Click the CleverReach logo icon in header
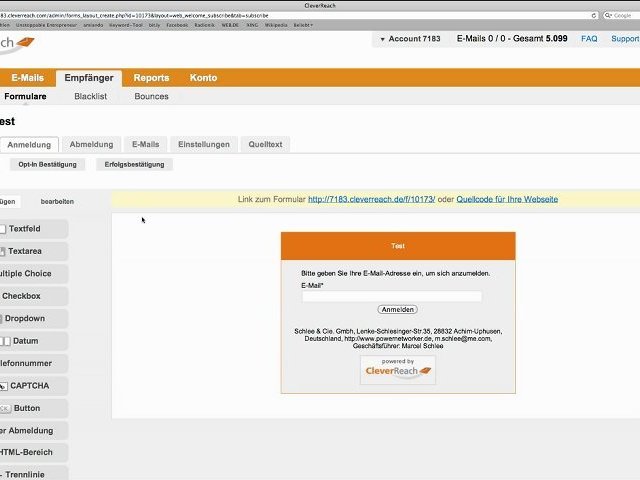 [x=25, y=42]
